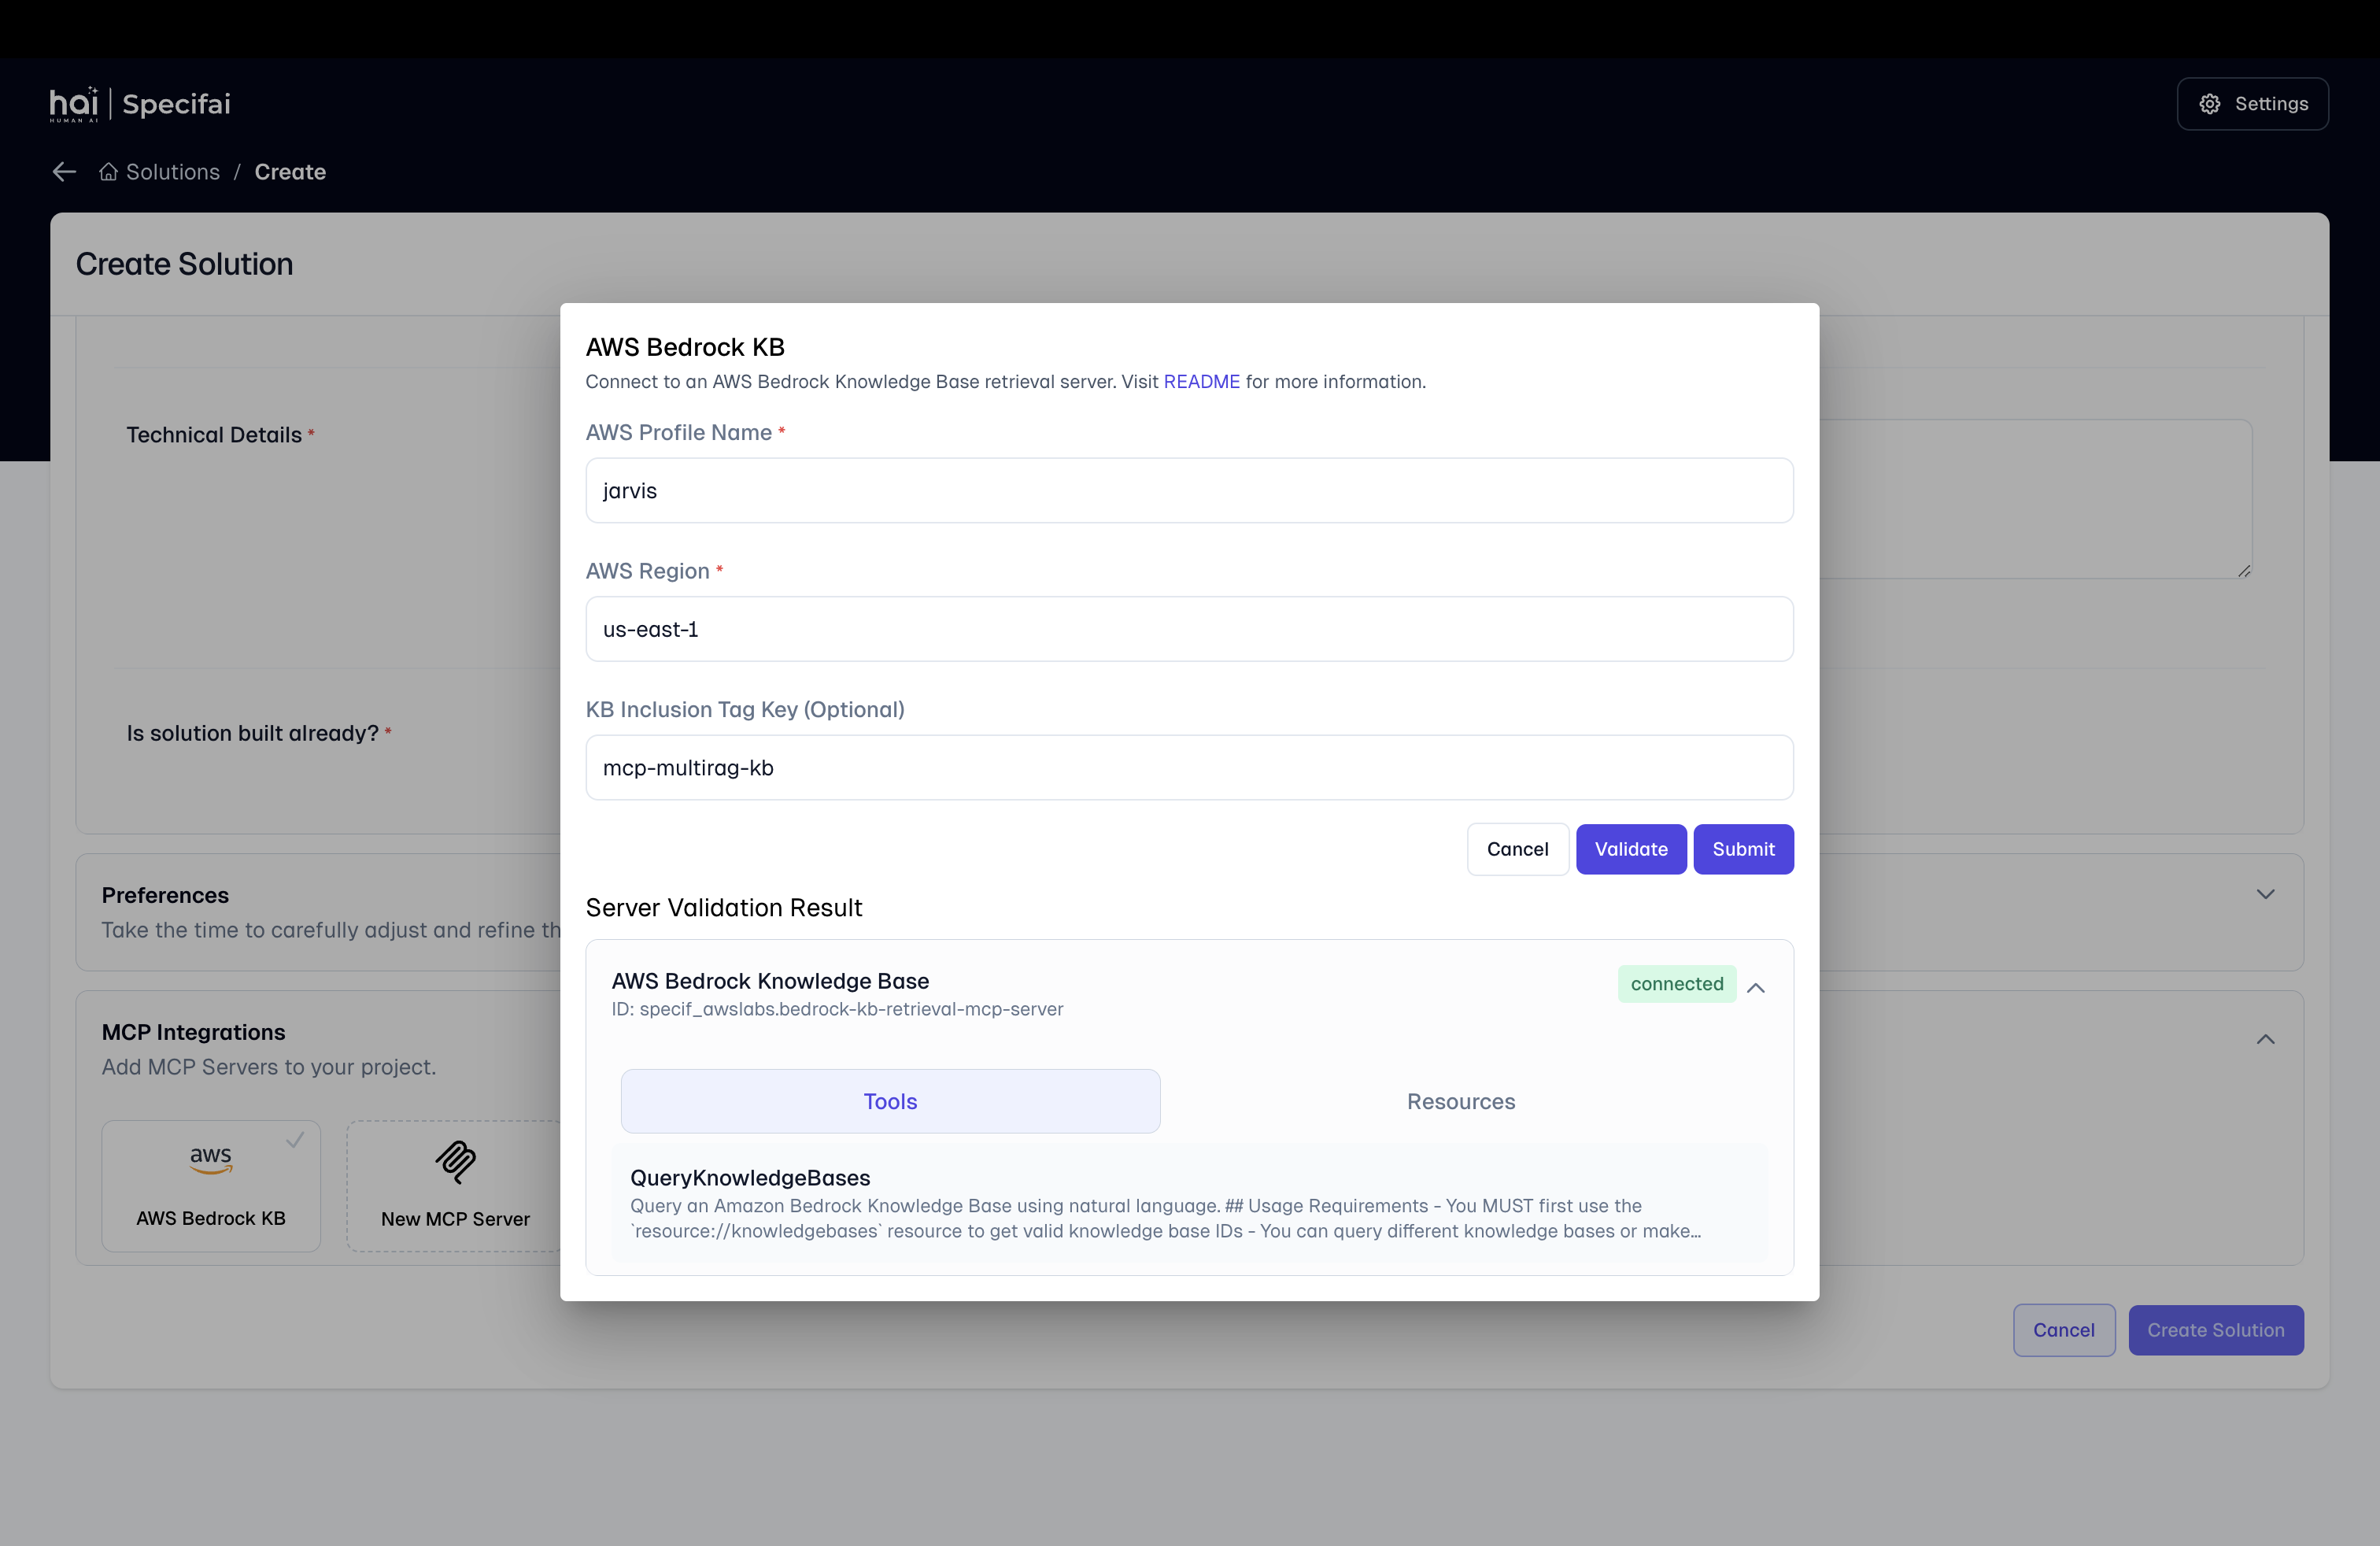Click the back arrow icon
2380x1546 pixels.
click(x=65, y=172)
